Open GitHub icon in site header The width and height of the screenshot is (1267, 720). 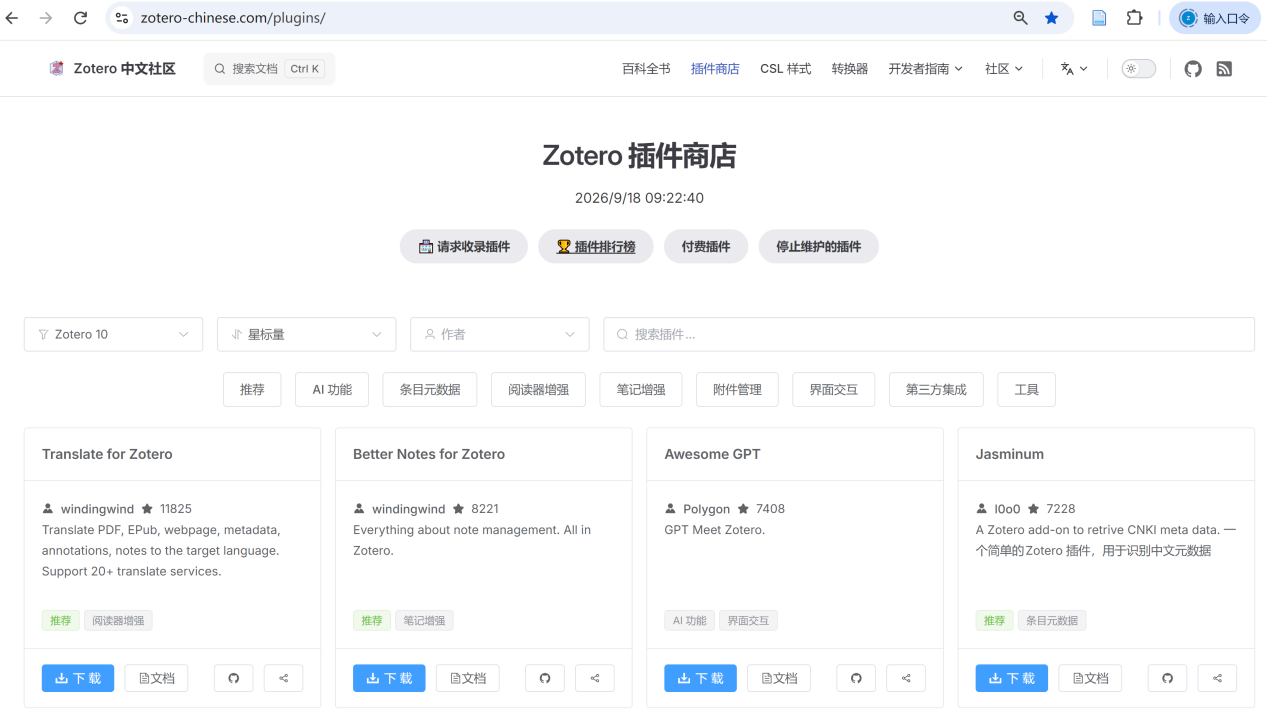coord(1192,69)
